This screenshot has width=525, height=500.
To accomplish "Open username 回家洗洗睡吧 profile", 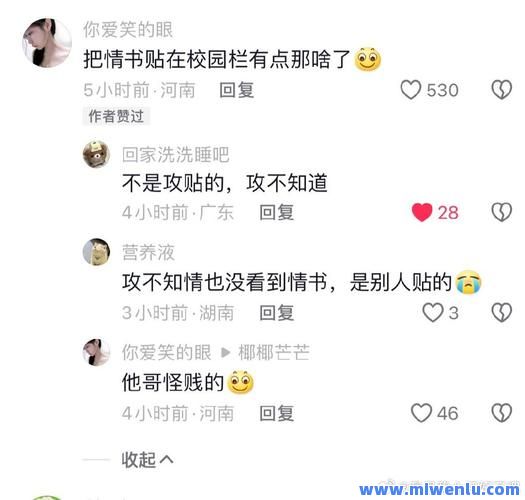I will [175, 155].
